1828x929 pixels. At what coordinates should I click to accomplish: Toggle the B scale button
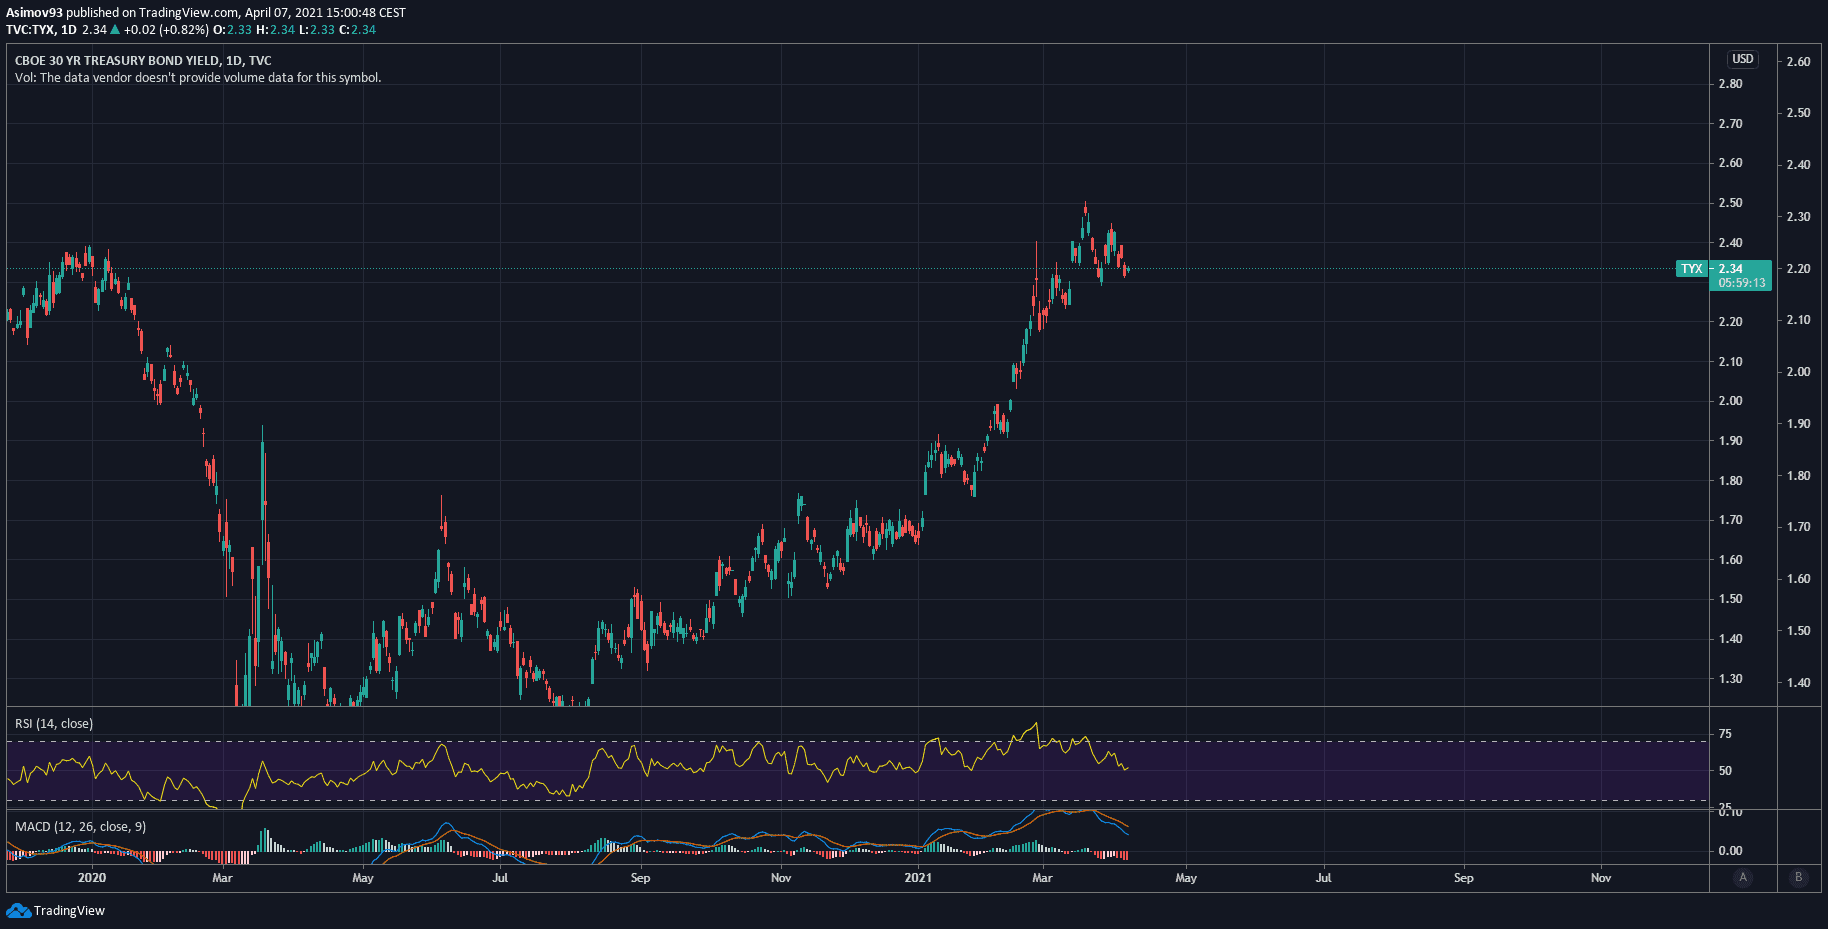[1798, 878]
